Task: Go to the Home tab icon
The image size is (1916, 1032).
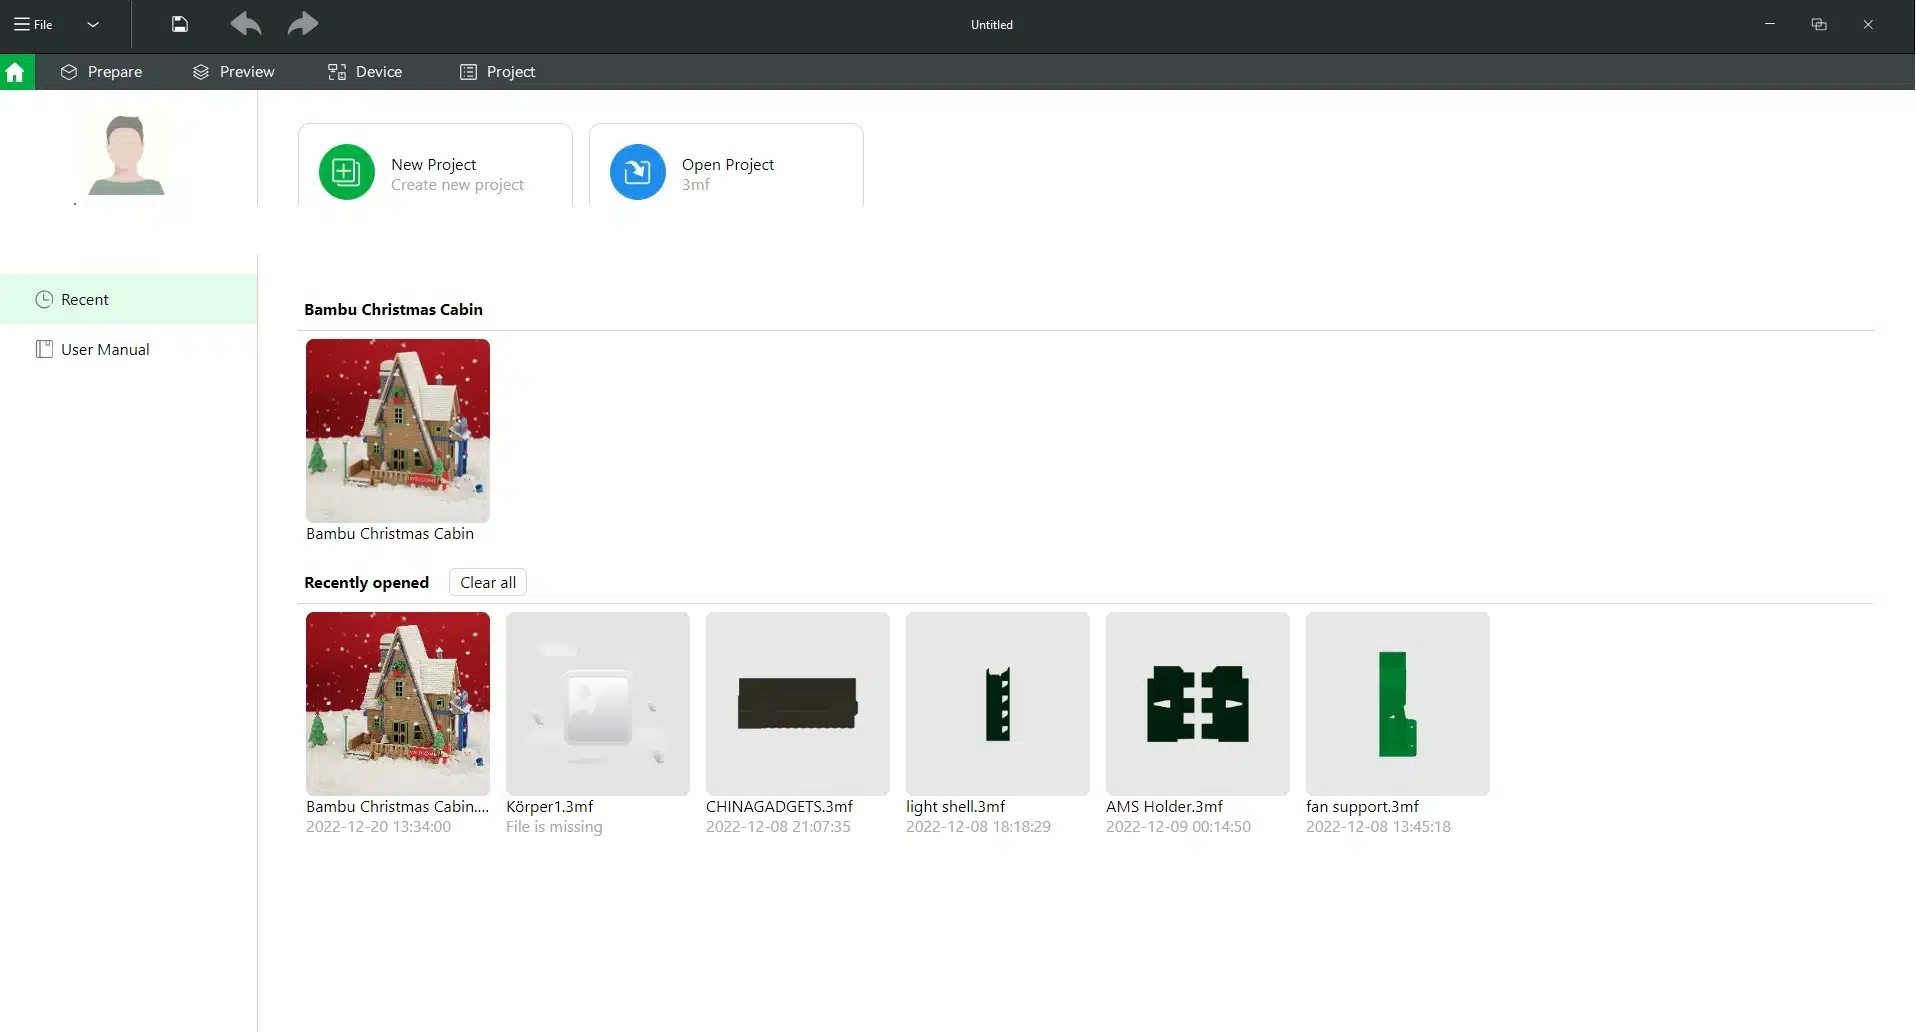Action: click(15, 72)
